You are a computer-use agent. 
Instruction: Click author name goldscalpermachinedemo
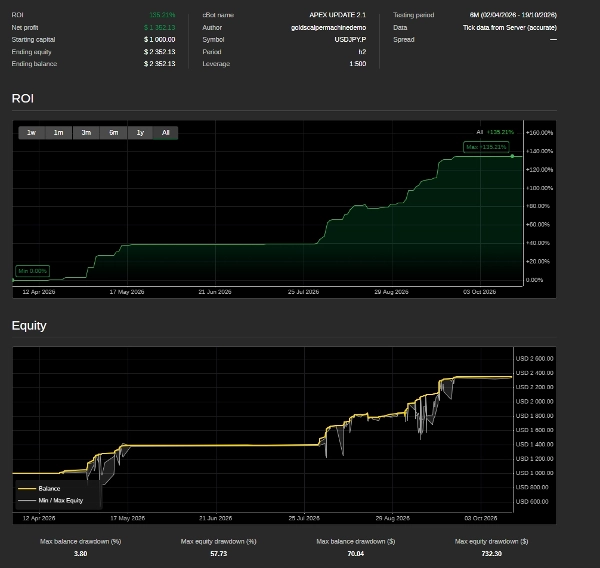tap(328, 28)
